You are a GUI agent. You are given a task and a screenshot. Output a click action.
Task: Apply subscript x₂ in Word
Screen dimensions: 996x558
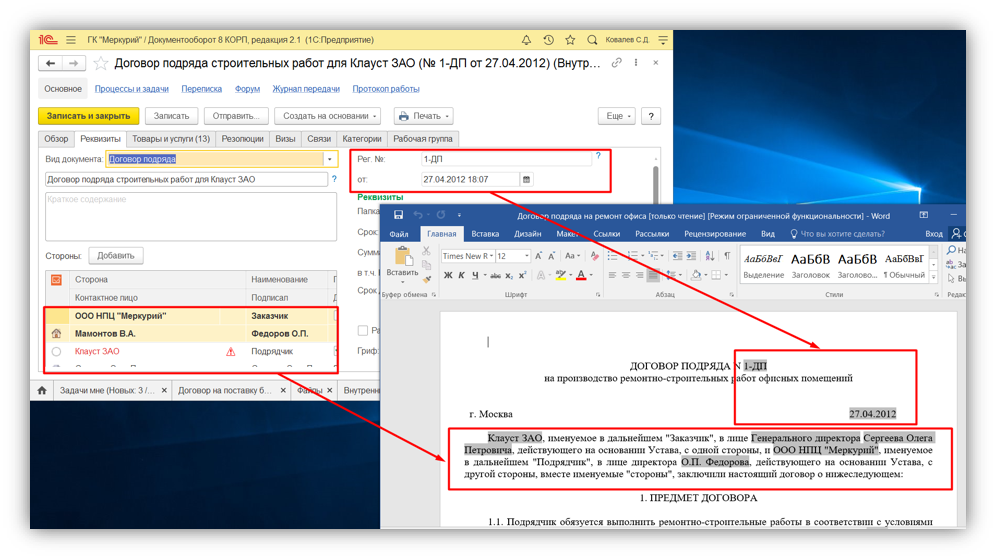click(509, 275)
